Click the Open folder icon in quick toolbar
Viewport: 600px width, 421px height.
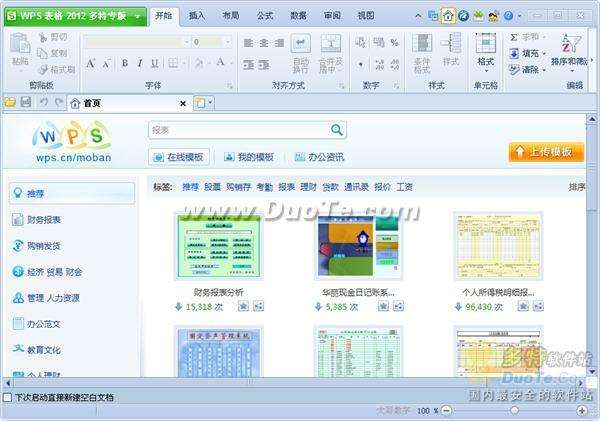(10, 102)
